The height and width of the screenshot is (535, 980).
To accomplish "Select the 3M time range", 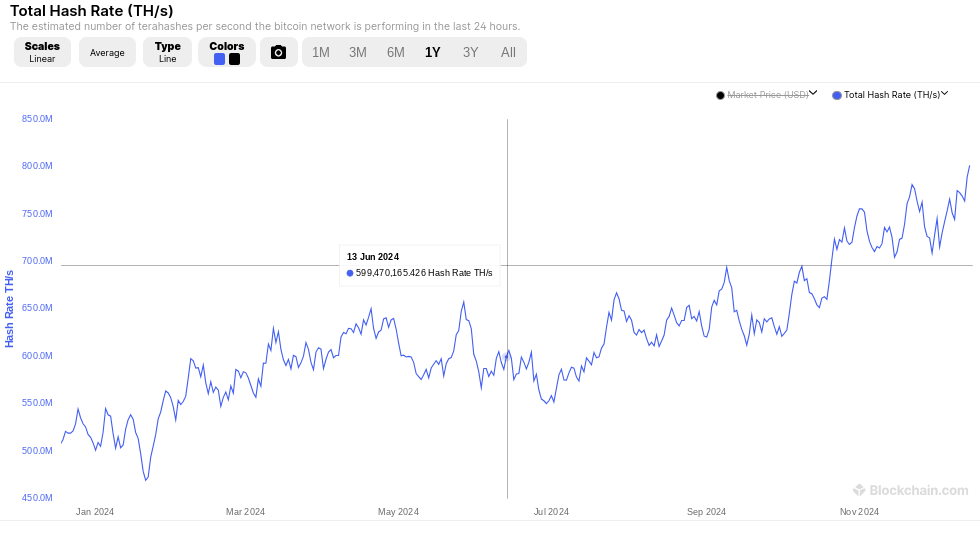I will pos(357,52).
